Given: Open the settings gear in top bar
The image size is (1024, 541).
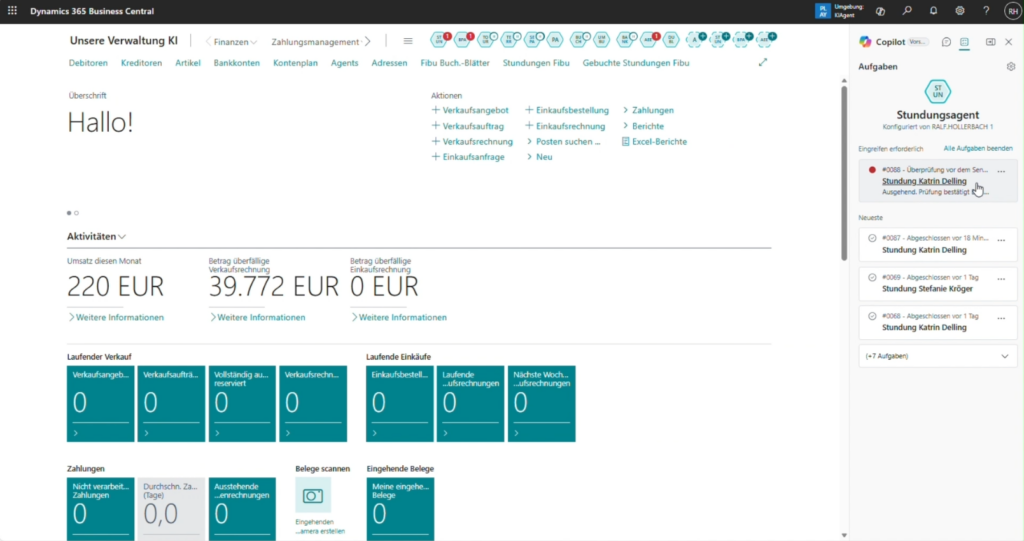Looking at the screenshot, I should pyautogui.click(x=959, y=10).
